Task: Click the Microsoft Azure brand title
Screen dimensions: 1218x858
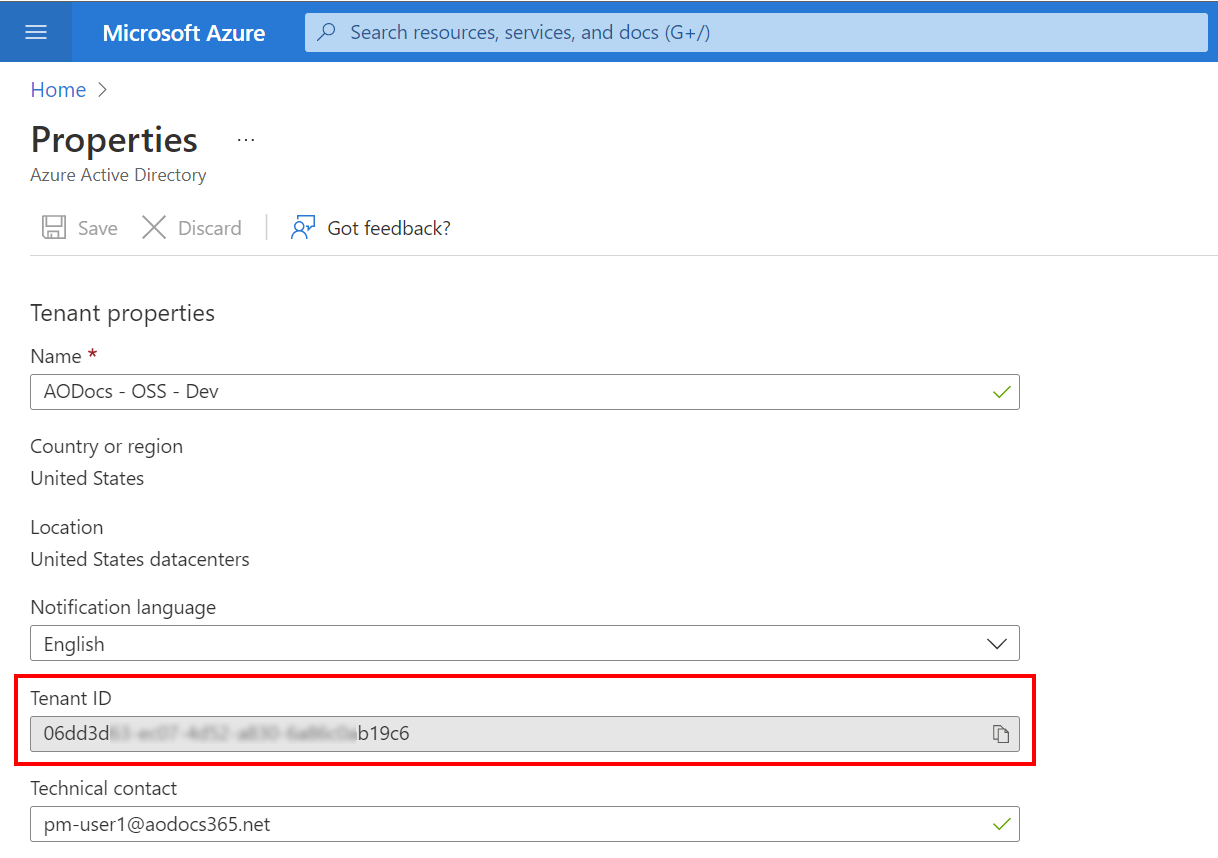Action: click(x=184, y=32)
